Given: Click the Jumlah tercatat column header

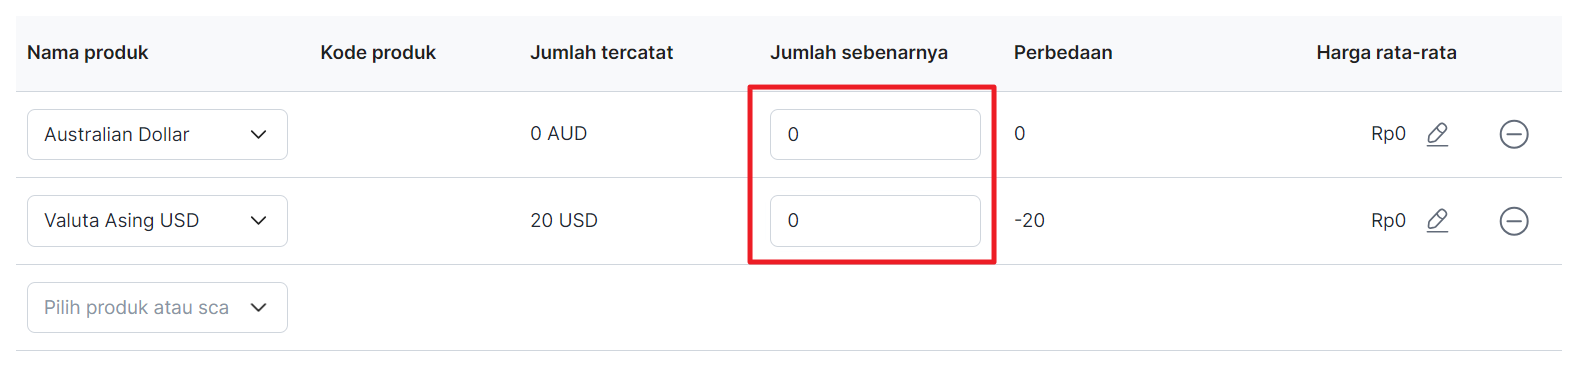Looking at the screenshot, I should [601, 53].
